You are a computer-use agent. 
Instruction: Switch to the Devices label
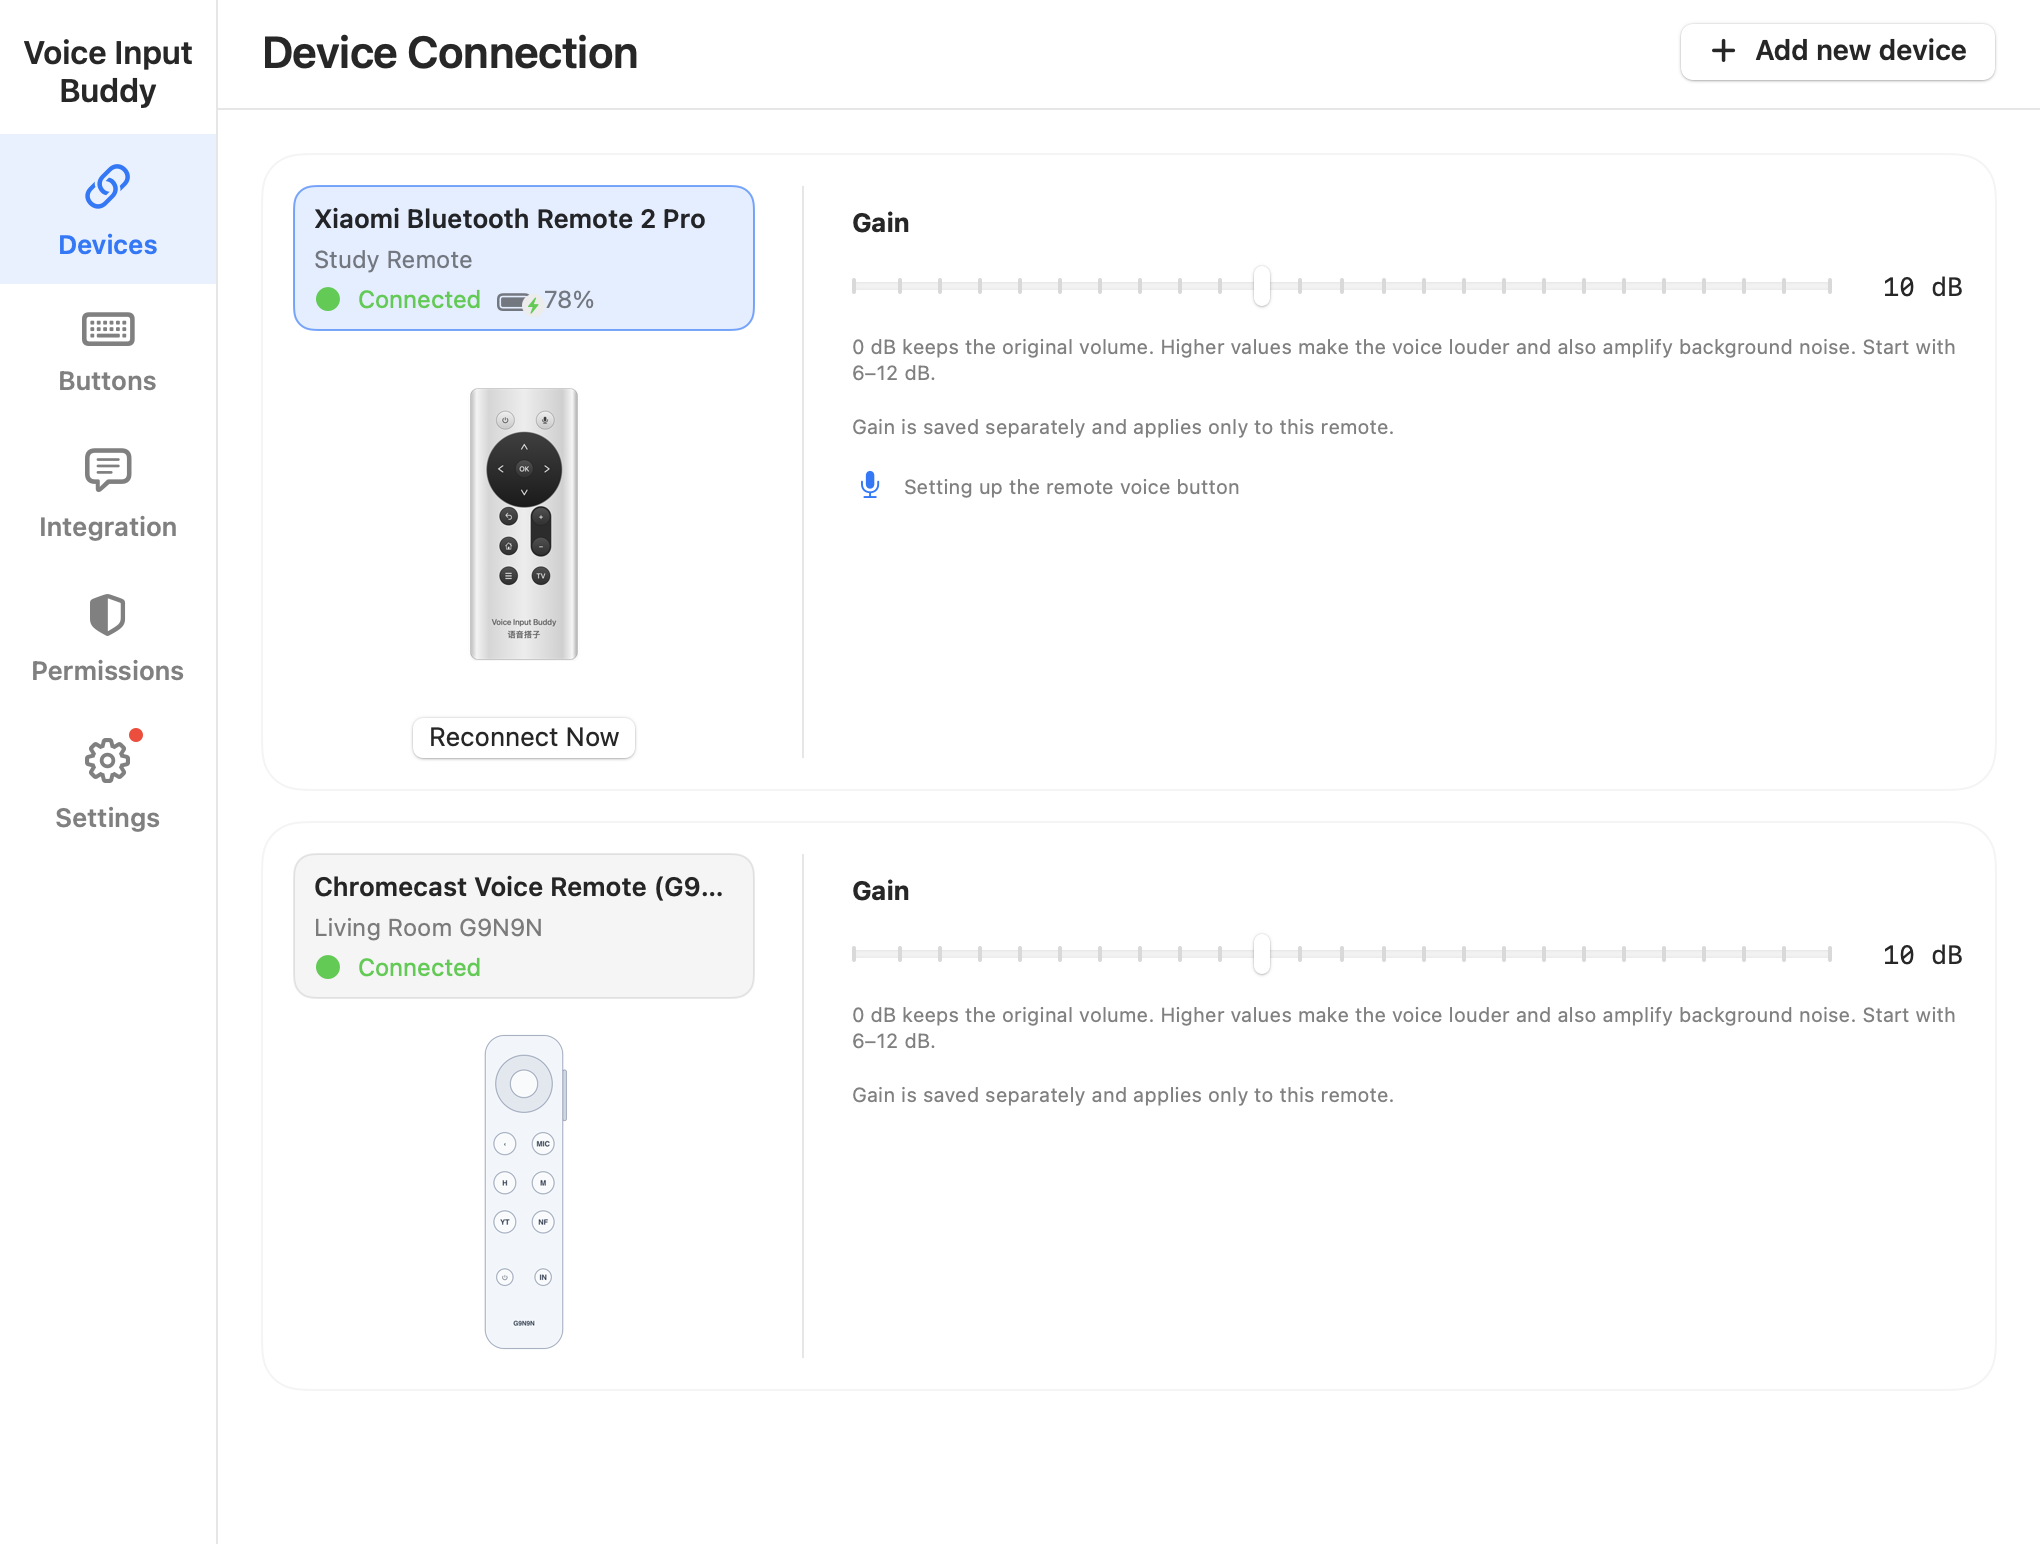coord(108,245)
